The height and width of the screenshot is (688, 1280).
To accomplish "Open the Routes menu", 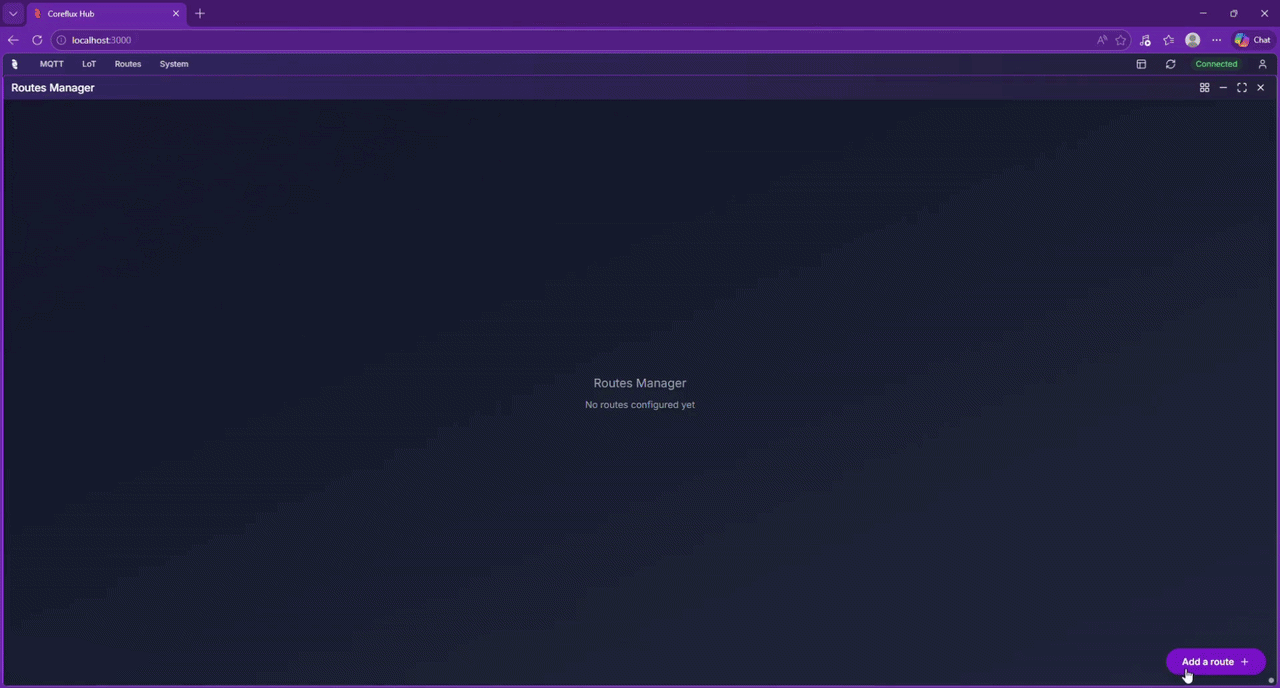I will tap(128, 64).
